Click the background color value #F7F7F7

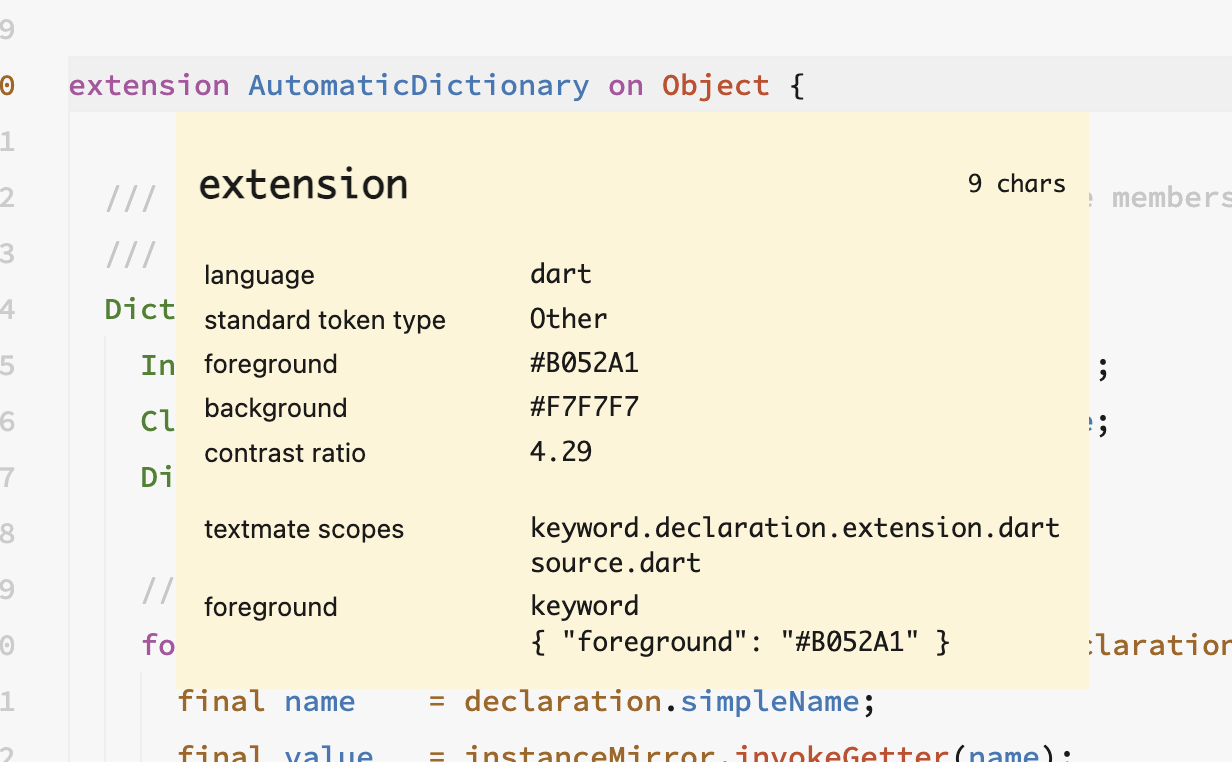tap(585, 407)
